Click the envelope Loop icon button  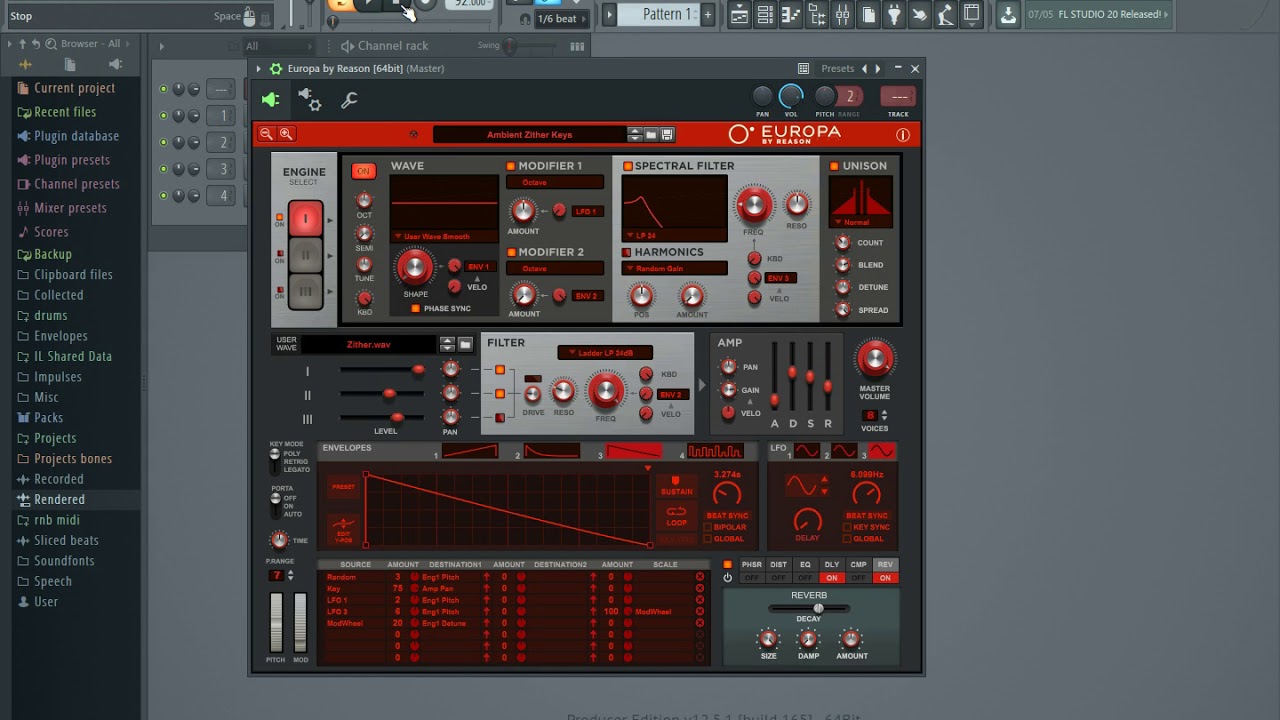pyautogui.click(x=676, y=515)
